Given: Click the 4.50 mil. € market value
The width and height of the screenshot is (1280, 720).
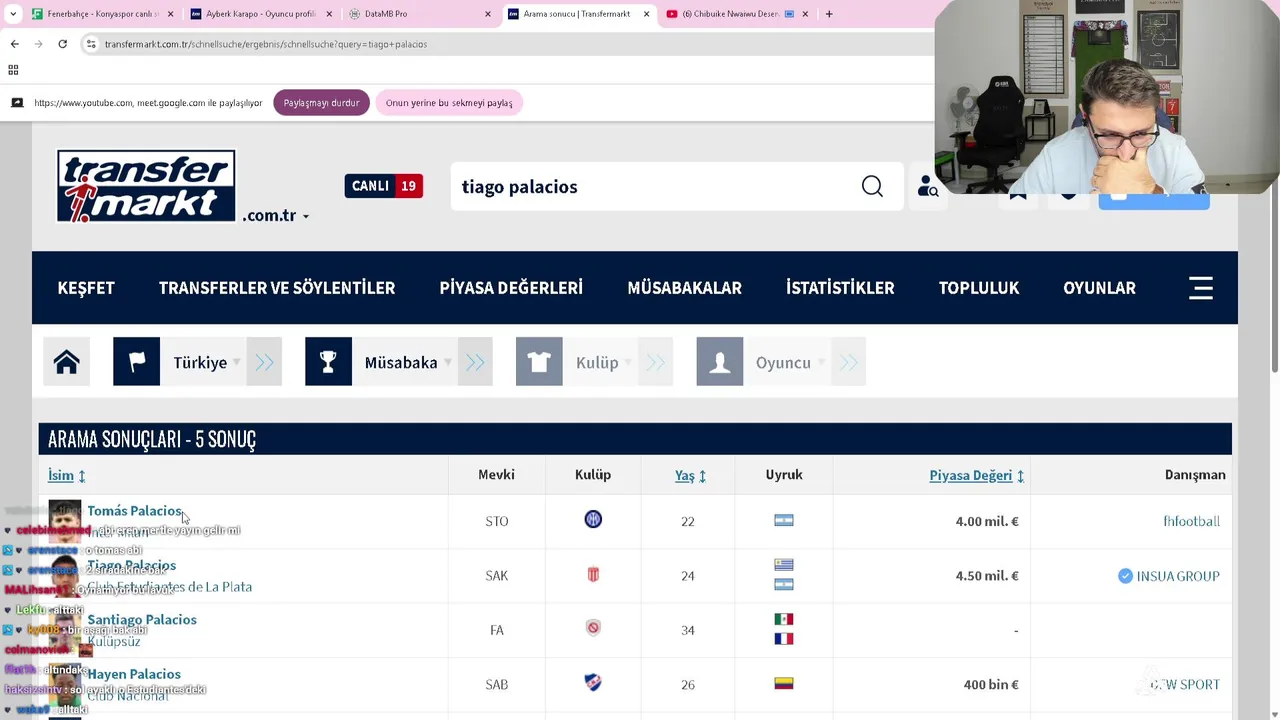Looking at the screenshot, I should [987, 576].
